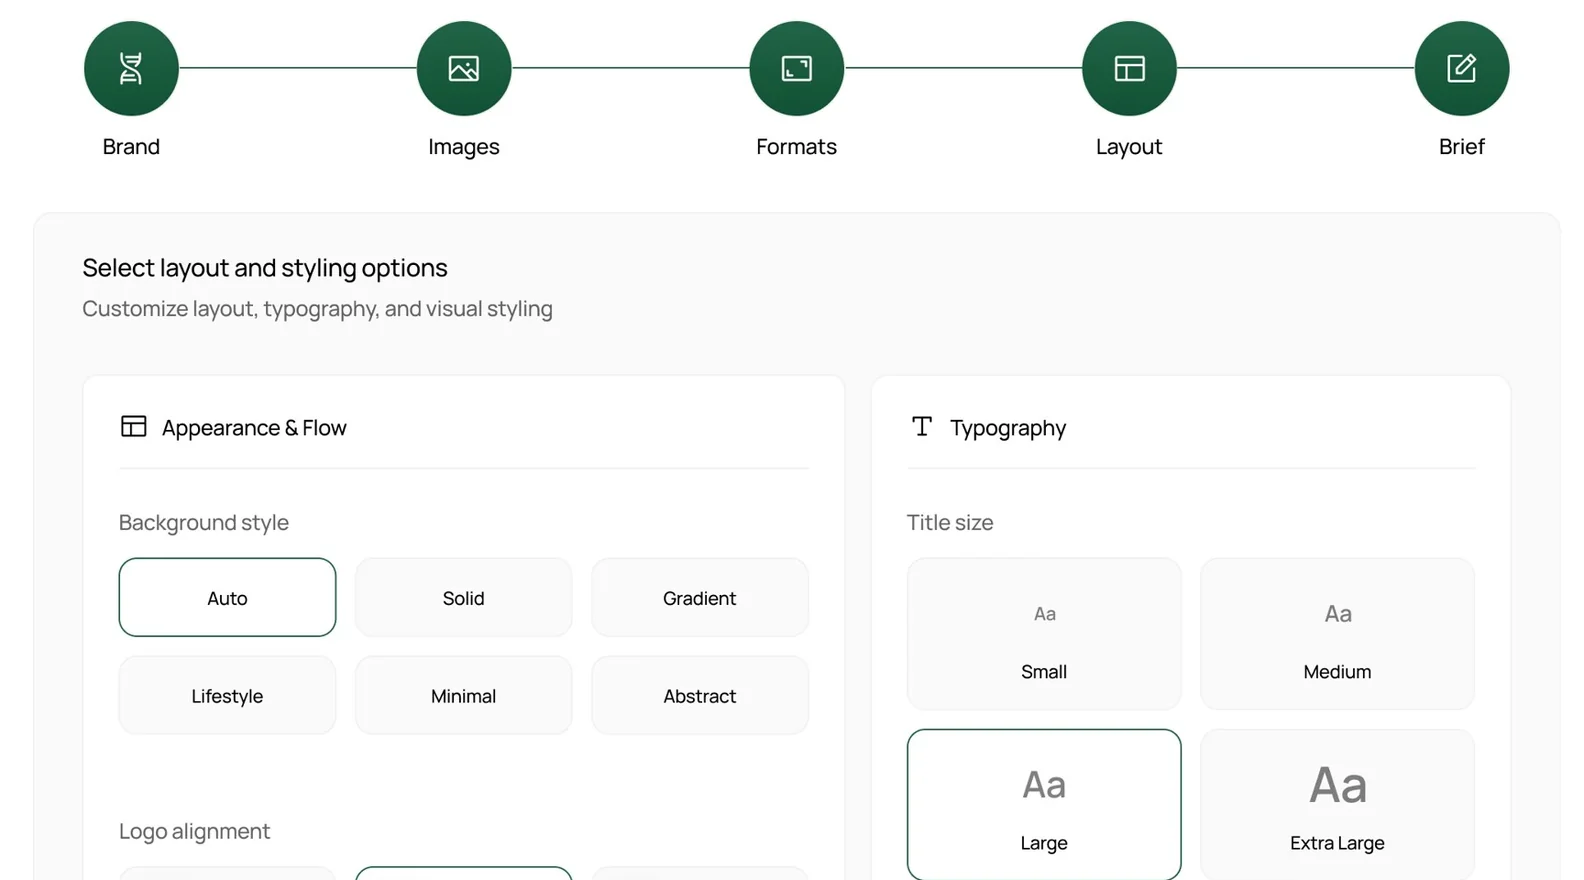Pick Extra Large title size
1584x880 pixels.
point(1337,805)
